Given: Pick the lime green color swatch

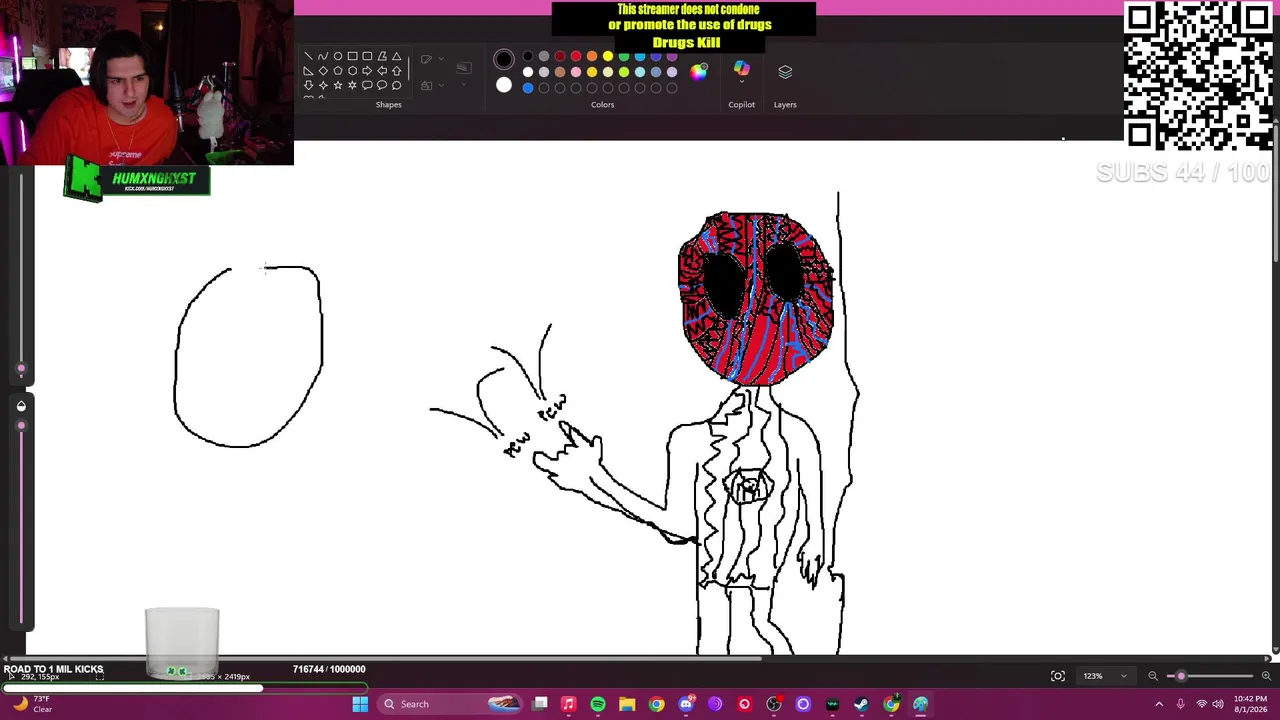Looking at the screenshot, I should coord(624,72).
